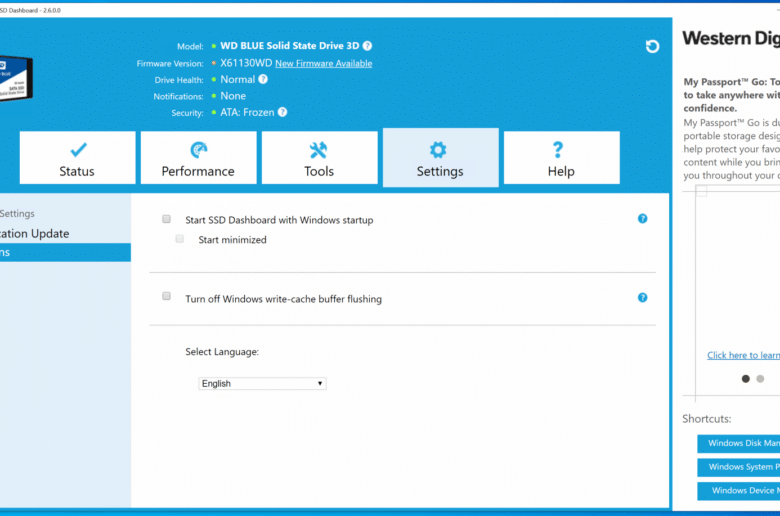Select the highlighted Options sidebar item
780x516 pixels.
[65, 252]
